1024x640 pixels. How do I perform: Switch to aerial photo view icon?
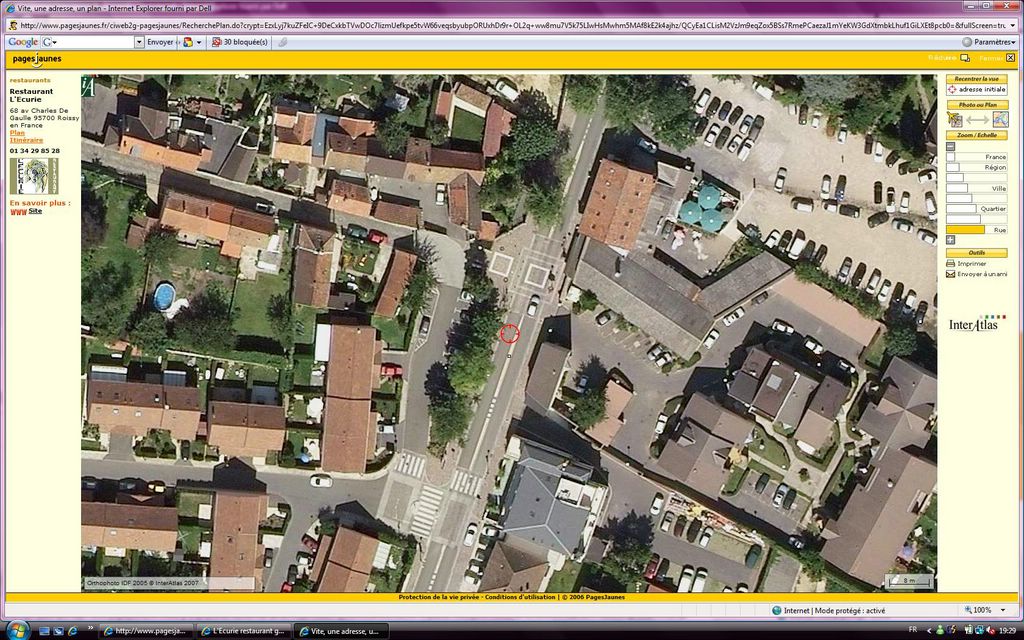pyautogui.click(x=953, y=119)
